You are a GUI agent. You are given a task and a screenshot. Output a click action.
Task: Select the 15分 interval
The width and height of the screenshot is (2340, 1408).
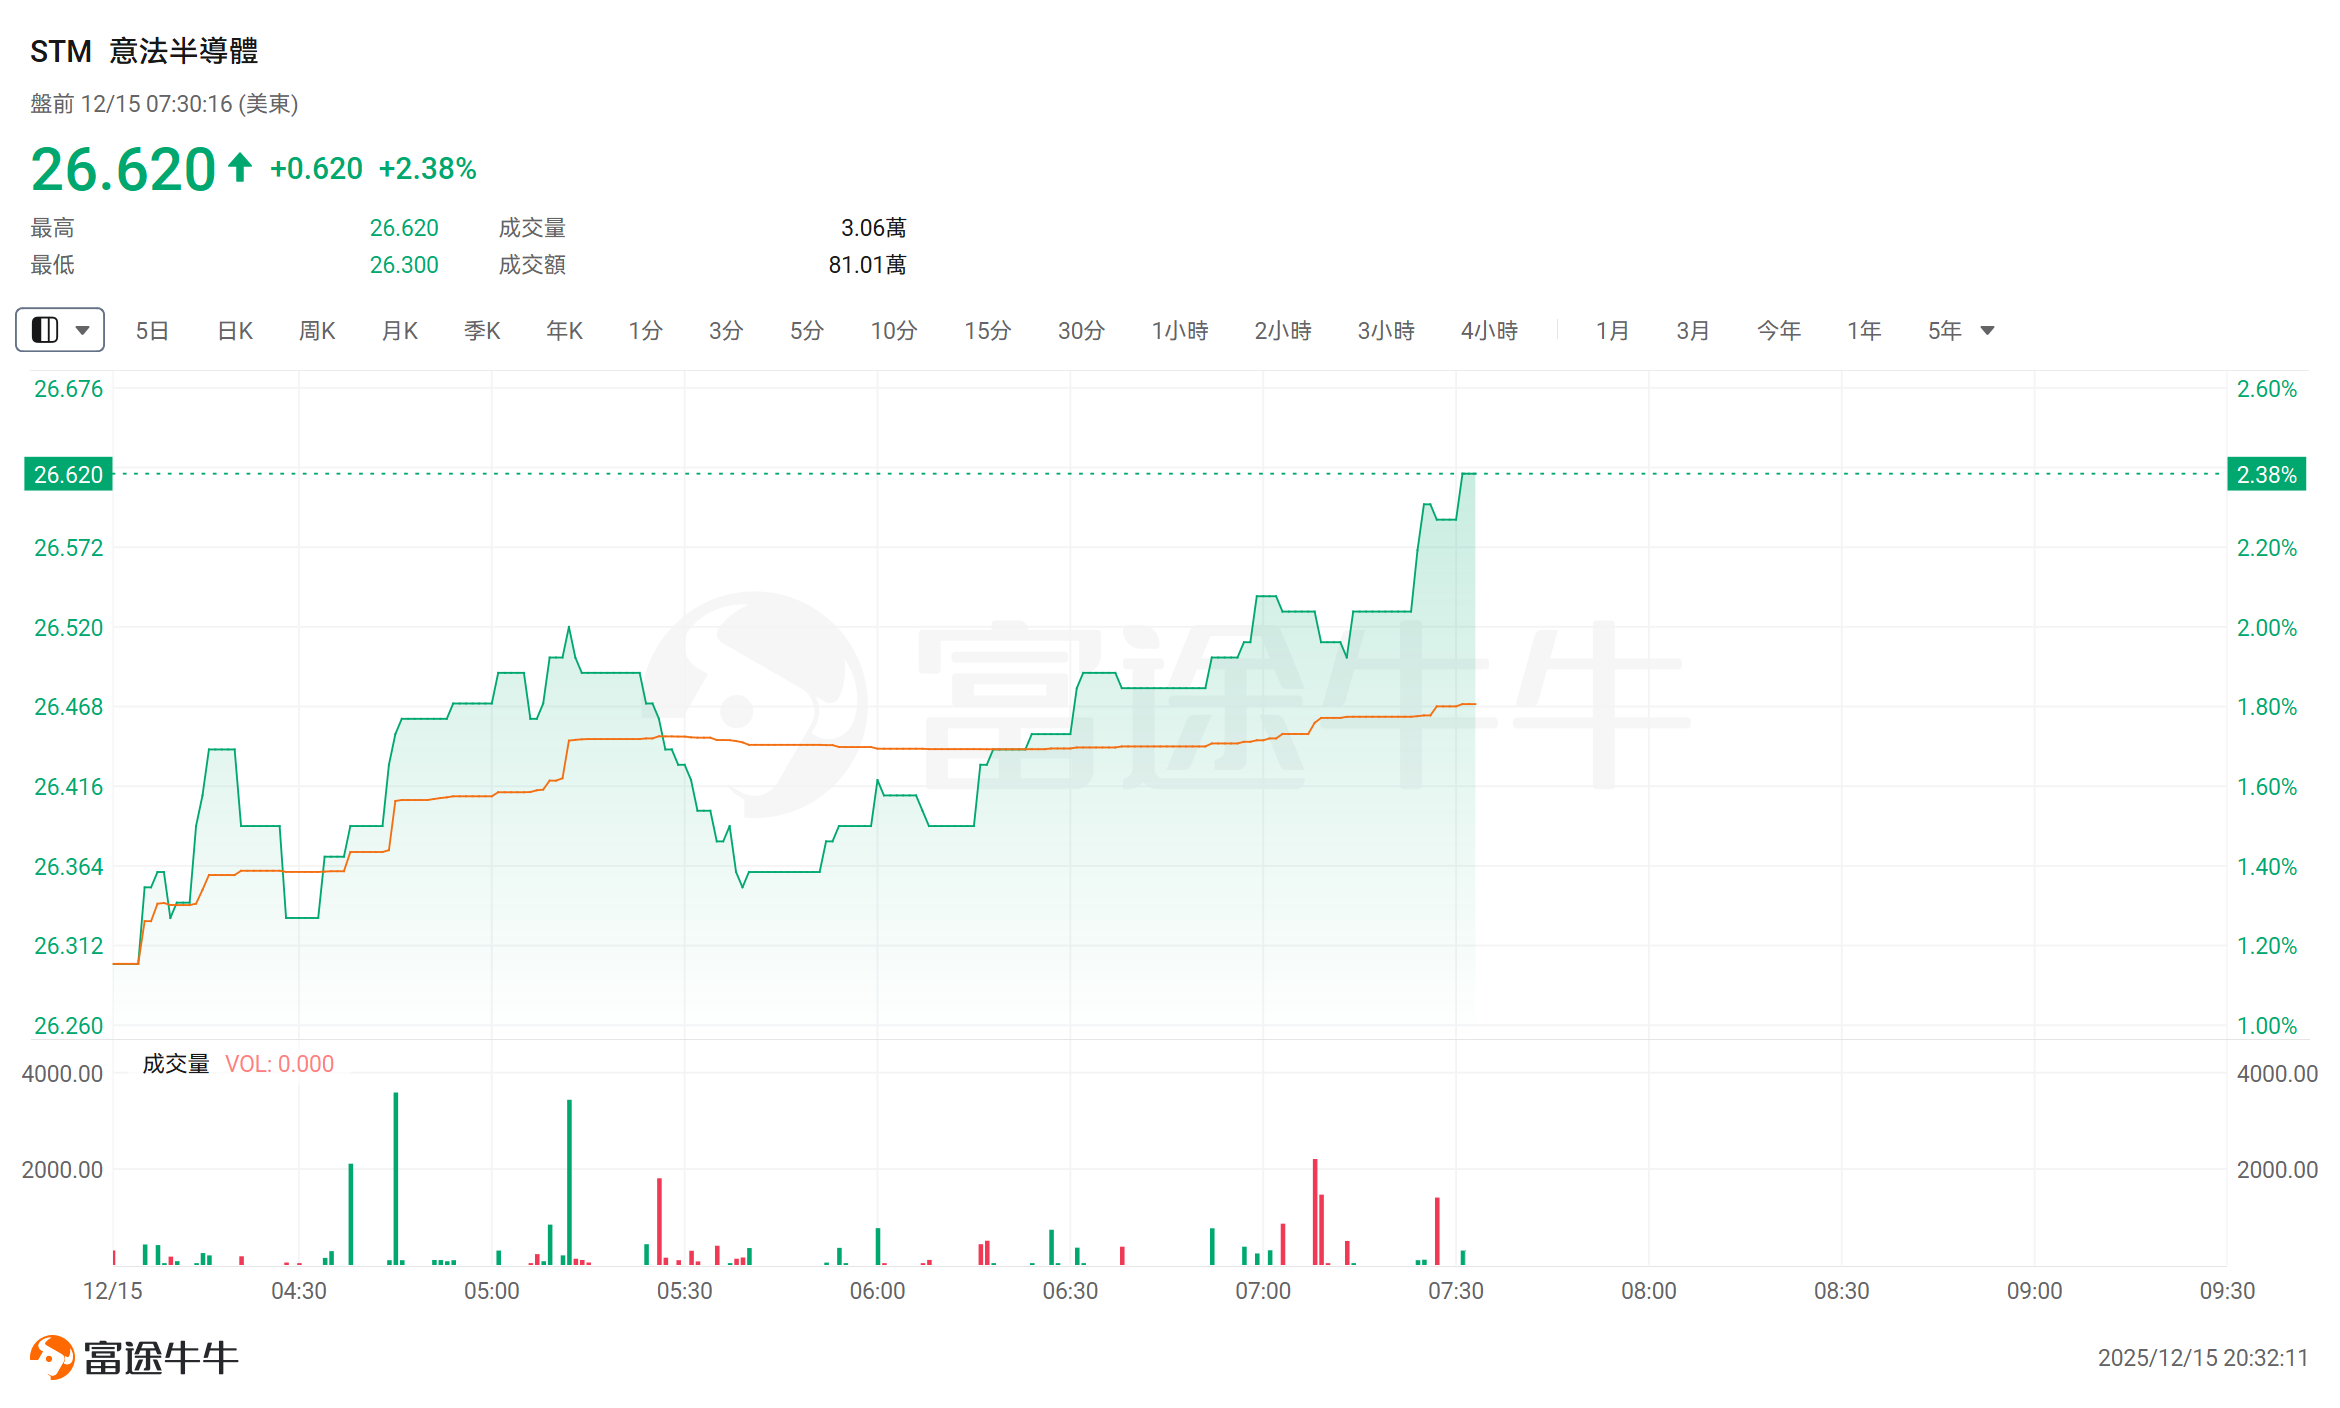coord(987,331)
